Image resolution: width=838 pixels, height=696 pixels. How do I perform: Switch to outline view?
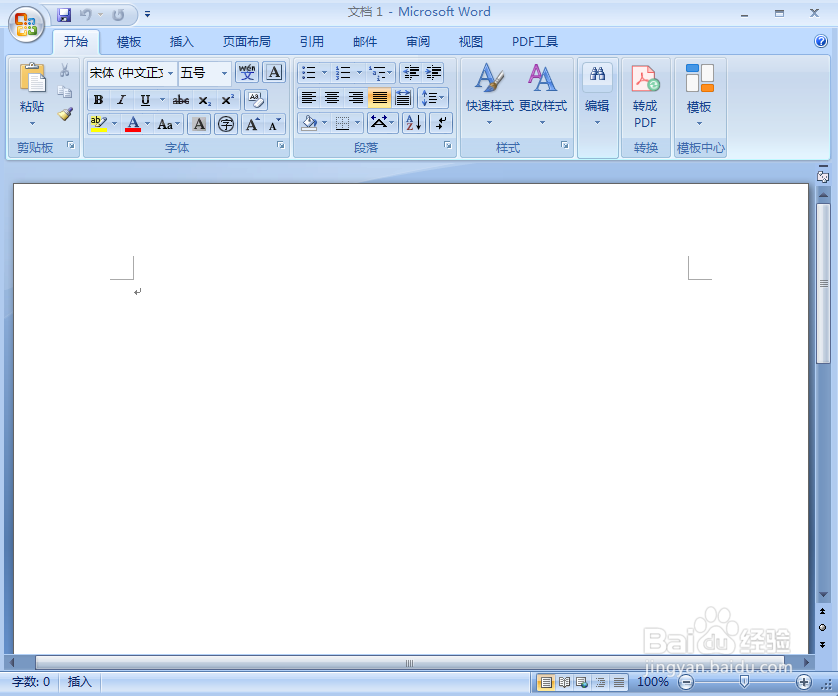[601, 682]
